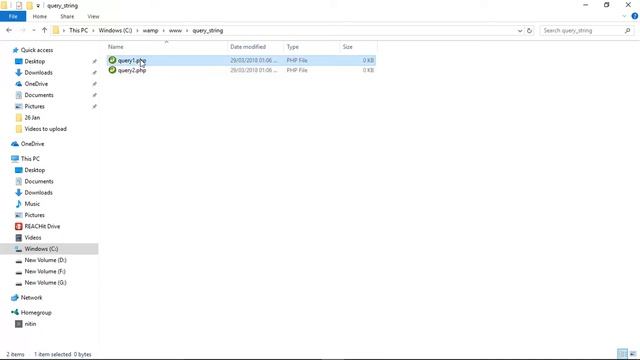This screenshot has width=640, height=360.
Task: Sort by the Size column header
Action: coord(358,47)
